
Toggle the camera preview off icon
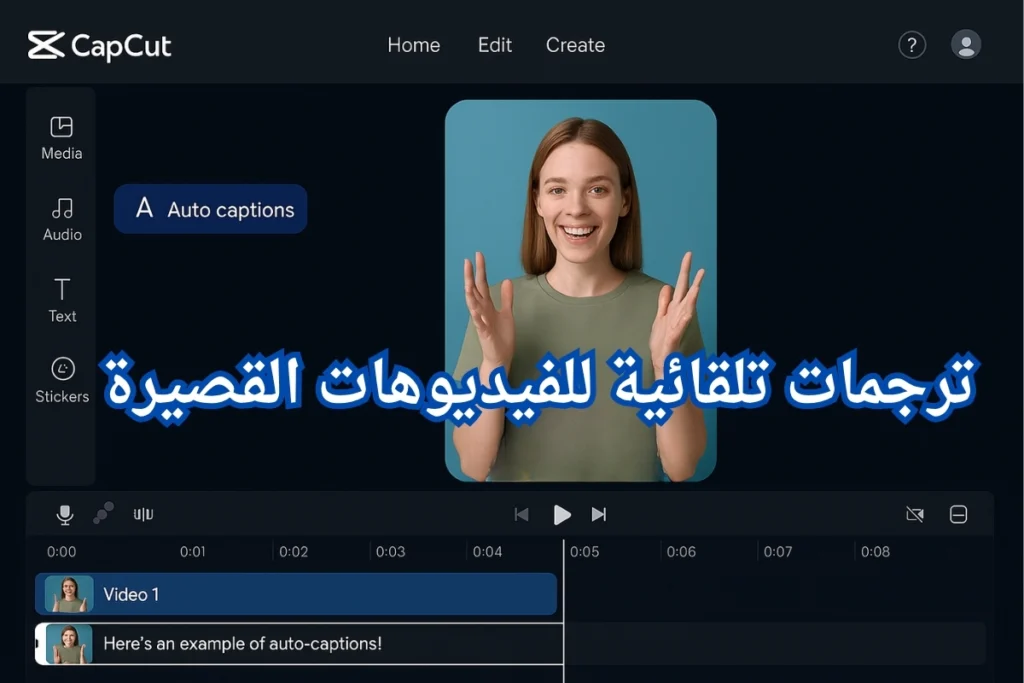[915, 514]
